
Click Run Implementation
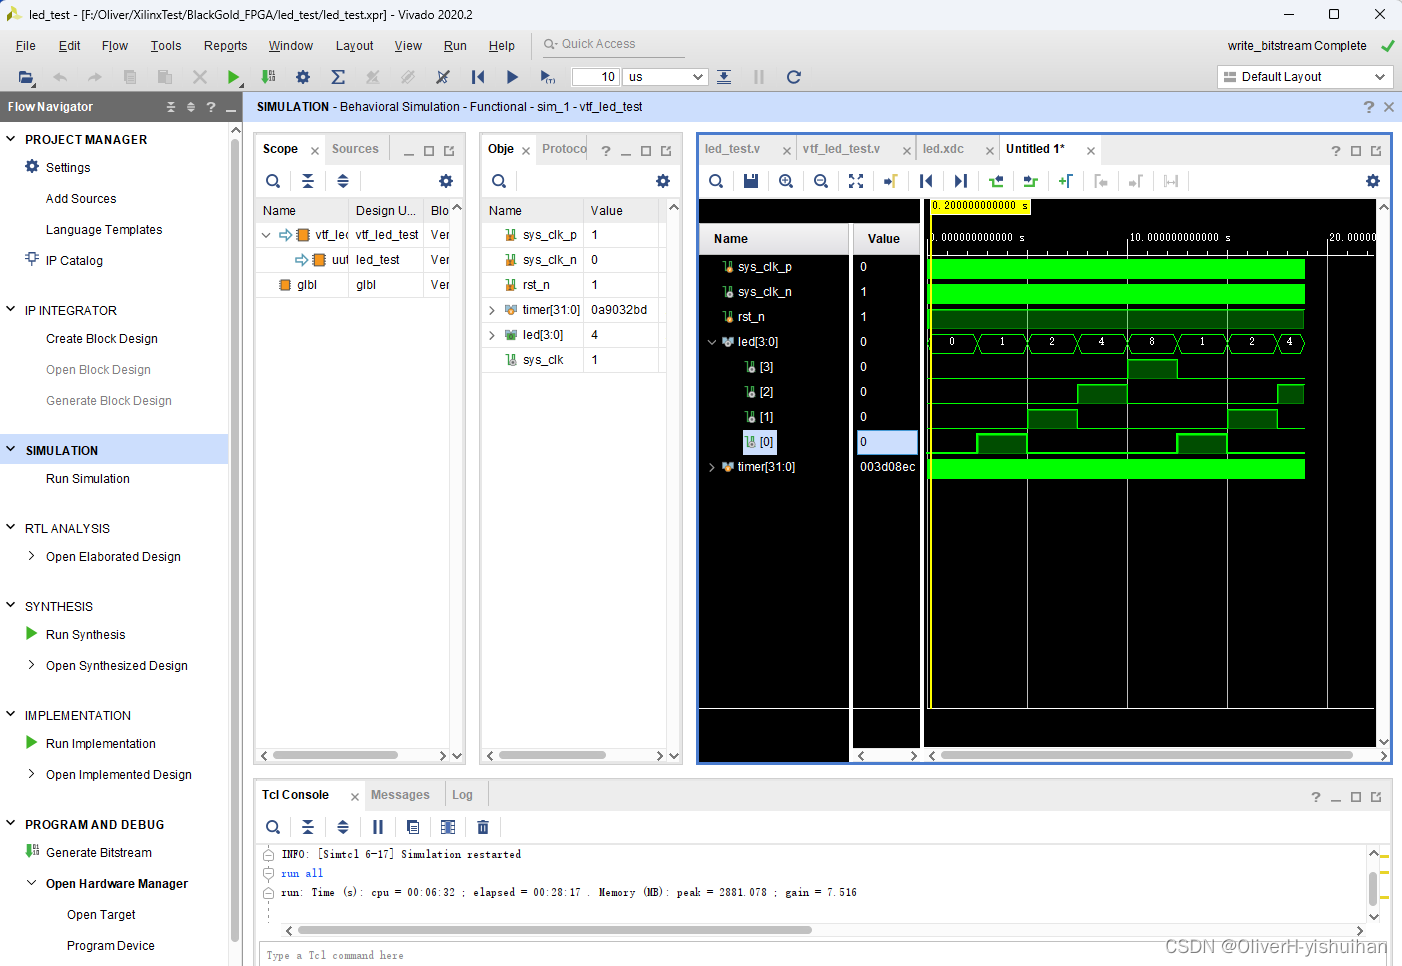(x=101, y=744)
